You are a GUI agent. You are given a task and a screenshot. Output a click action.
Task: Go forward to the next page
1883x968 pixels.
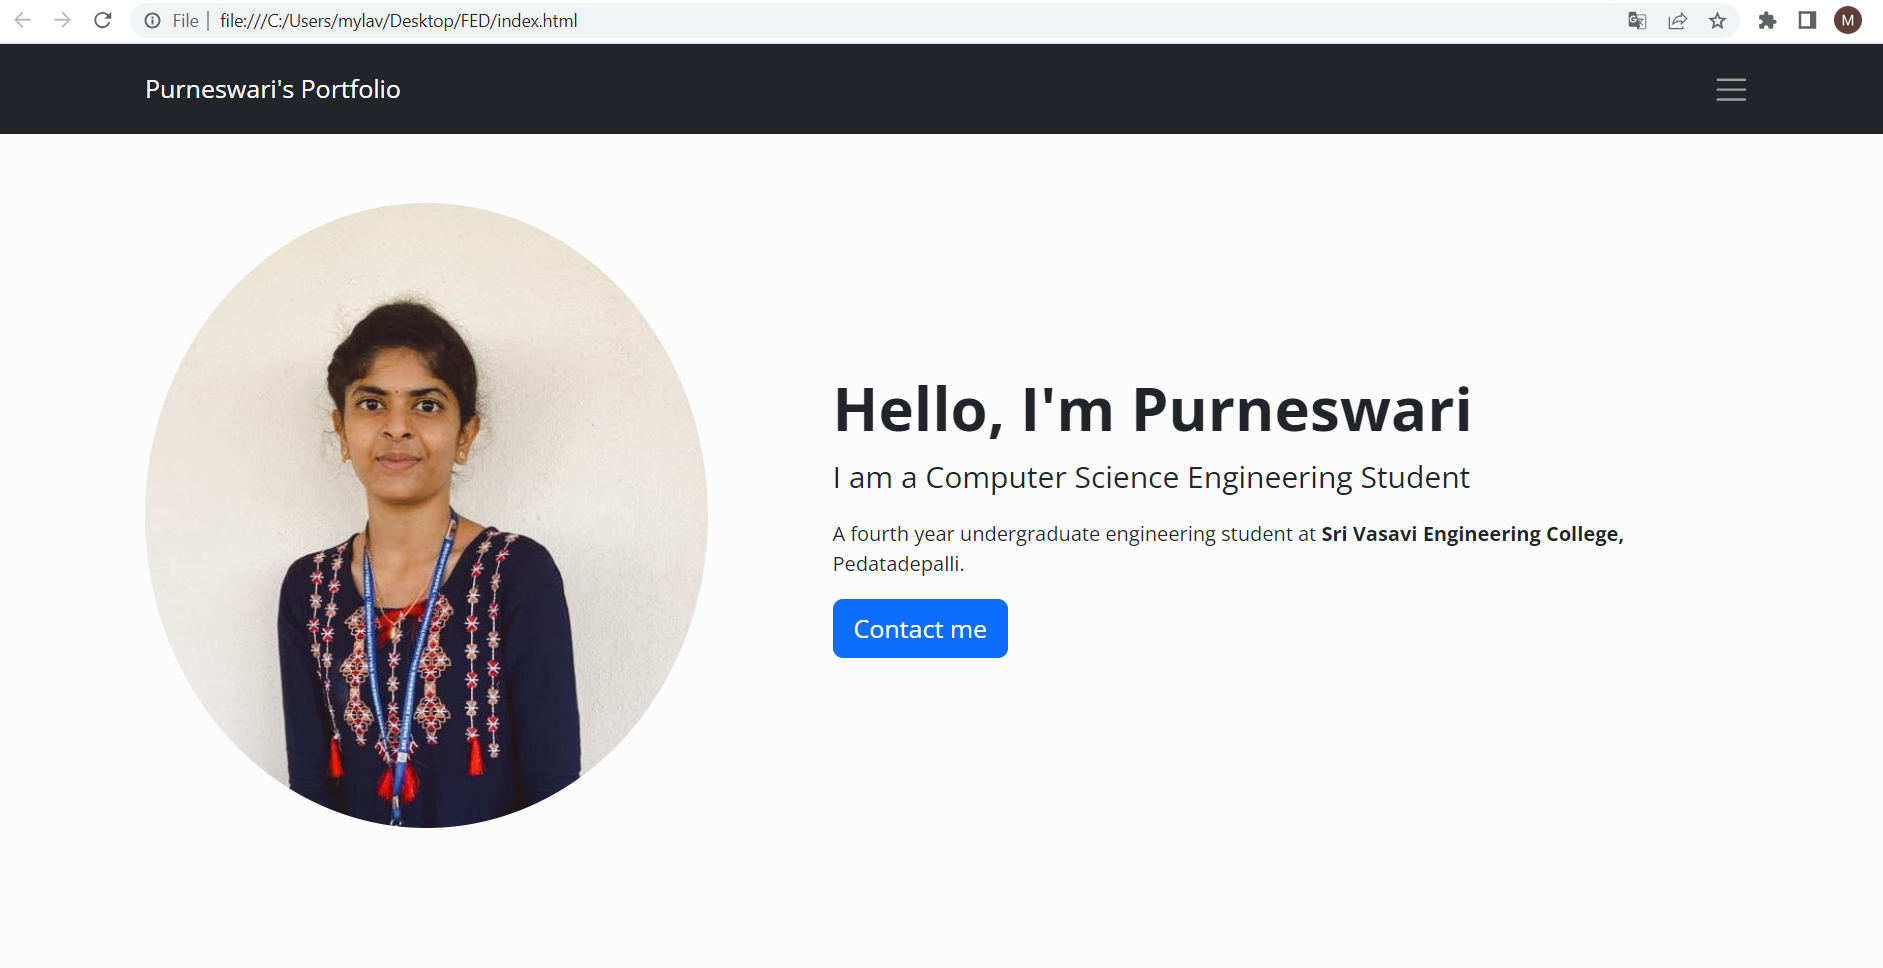pos(62,19)
